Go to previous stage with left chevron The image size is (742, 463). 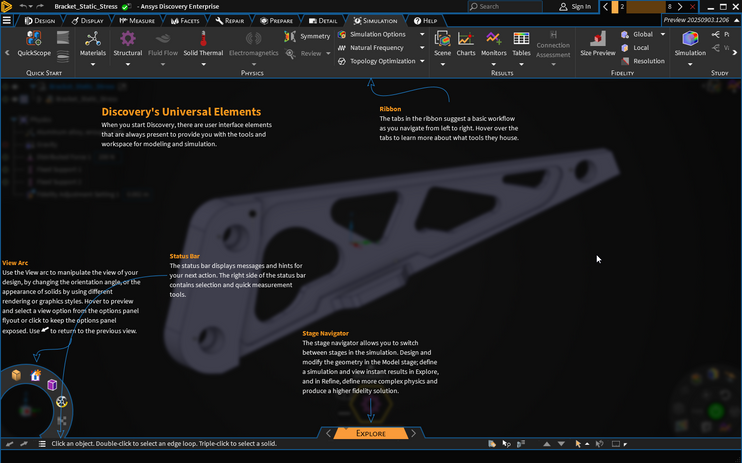[x=328, y=433]
